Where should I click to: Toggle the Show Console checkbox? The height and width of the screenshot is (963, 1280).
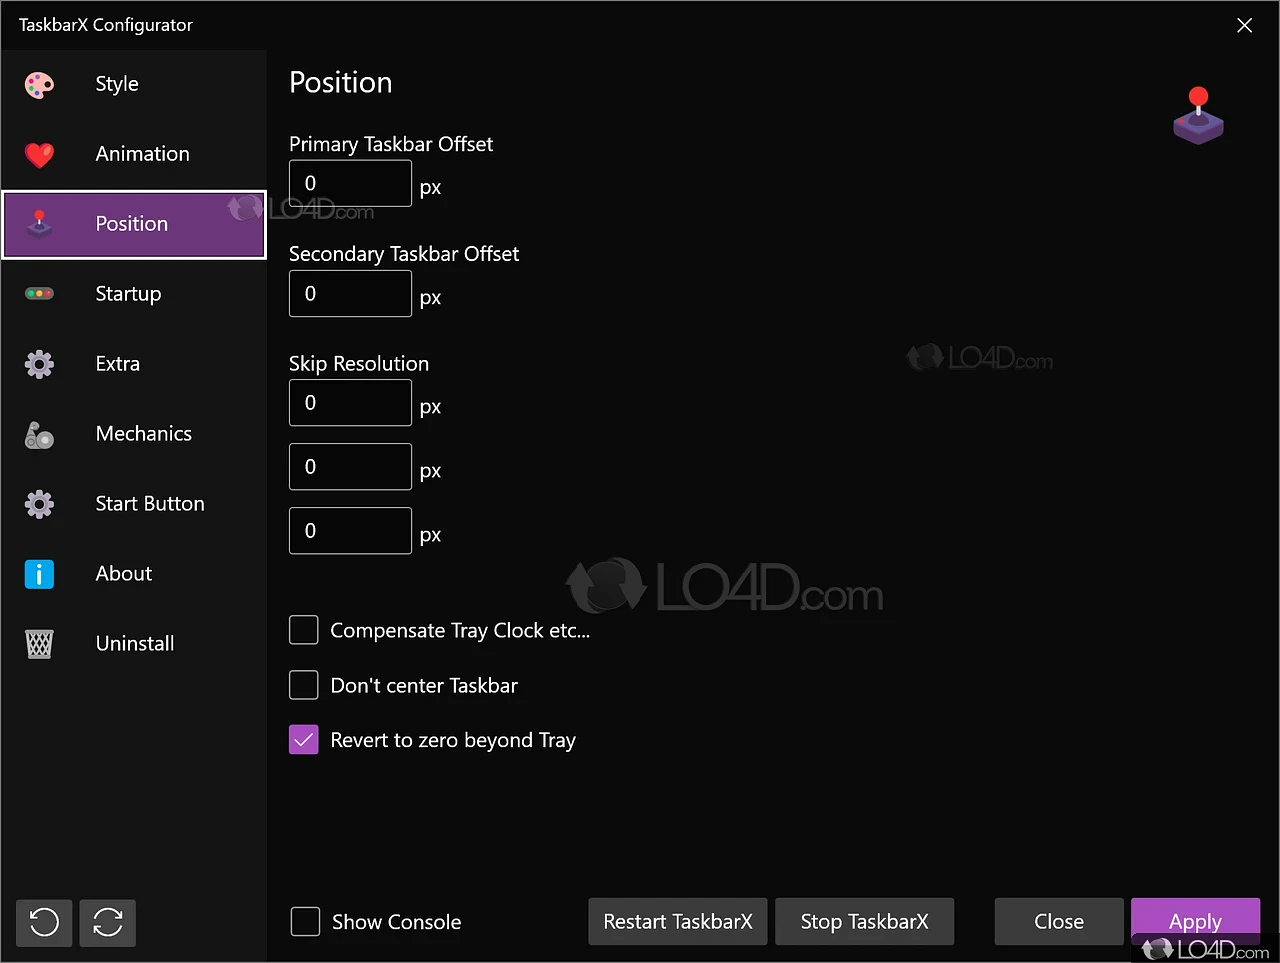pyautogui.click(x=305, y=921)
